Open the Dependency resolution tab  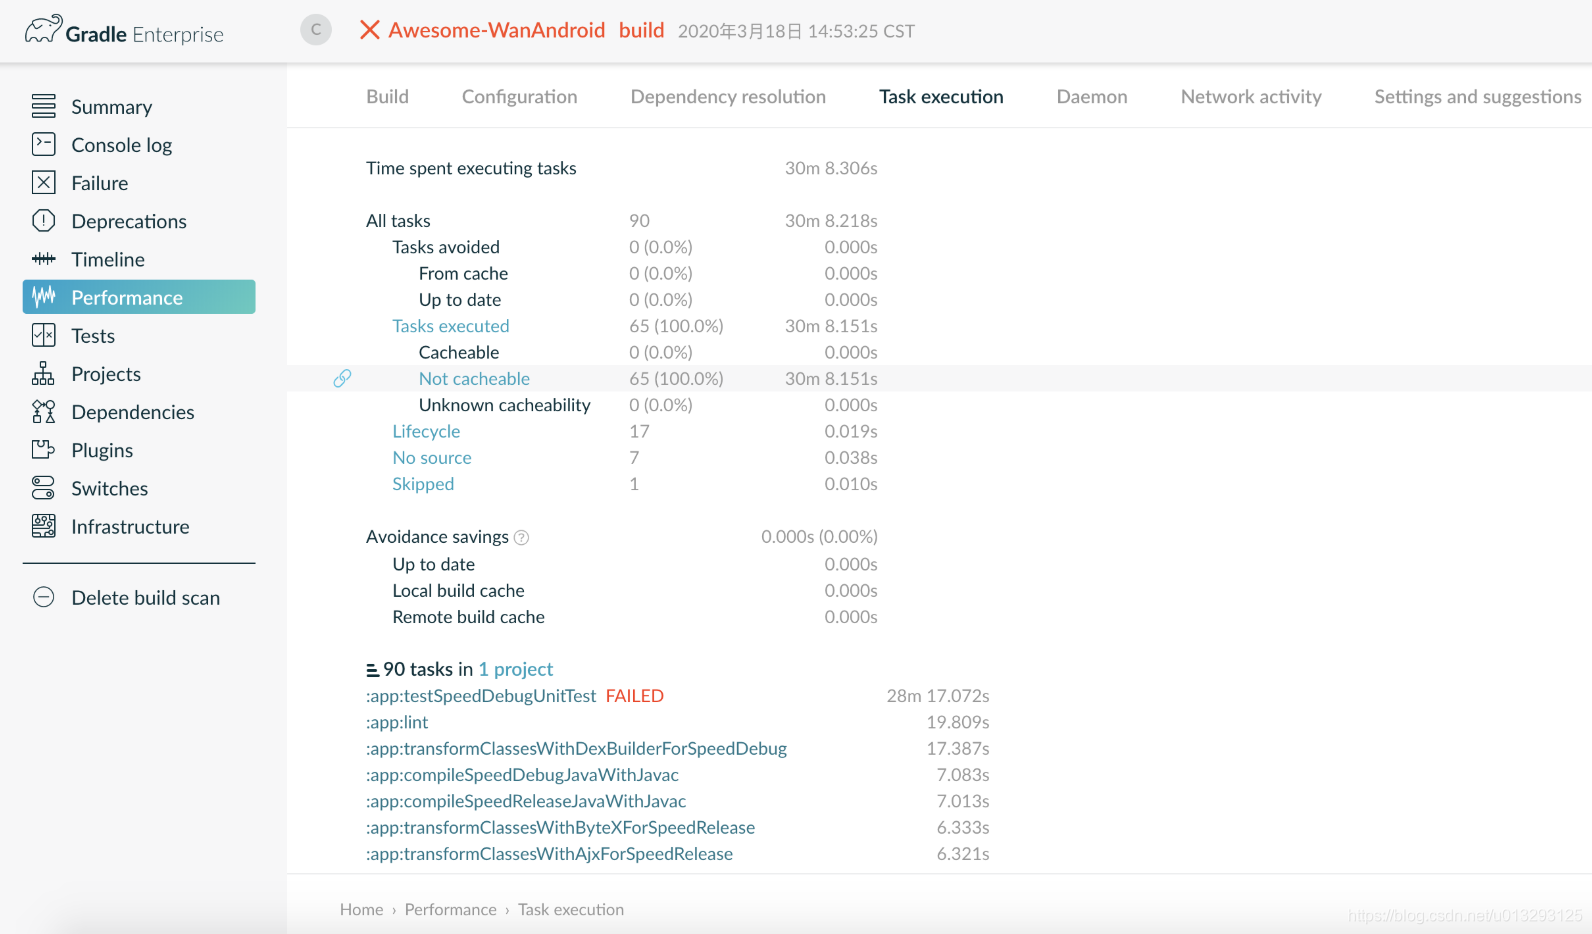728,97
